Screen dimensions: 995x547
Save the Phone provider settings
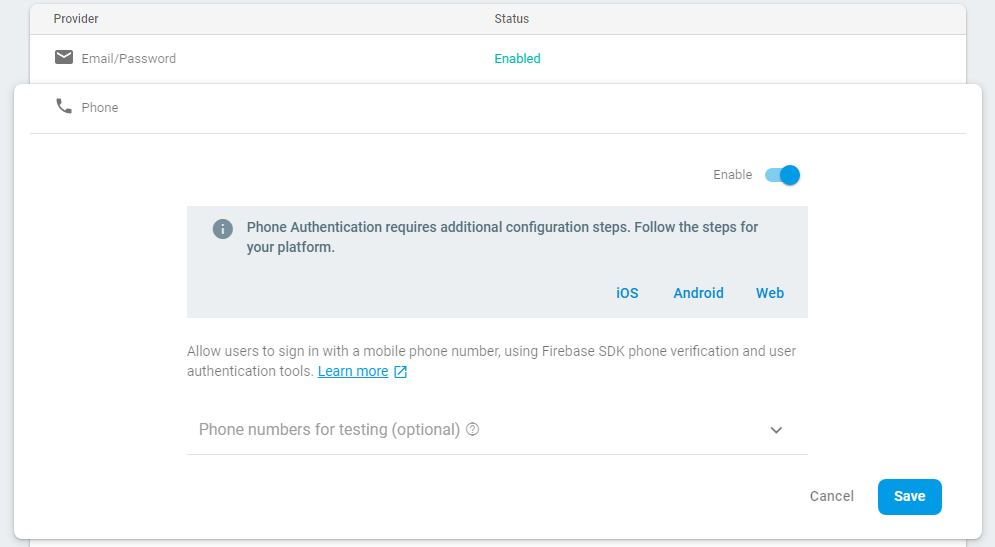[x=909, y=496]
